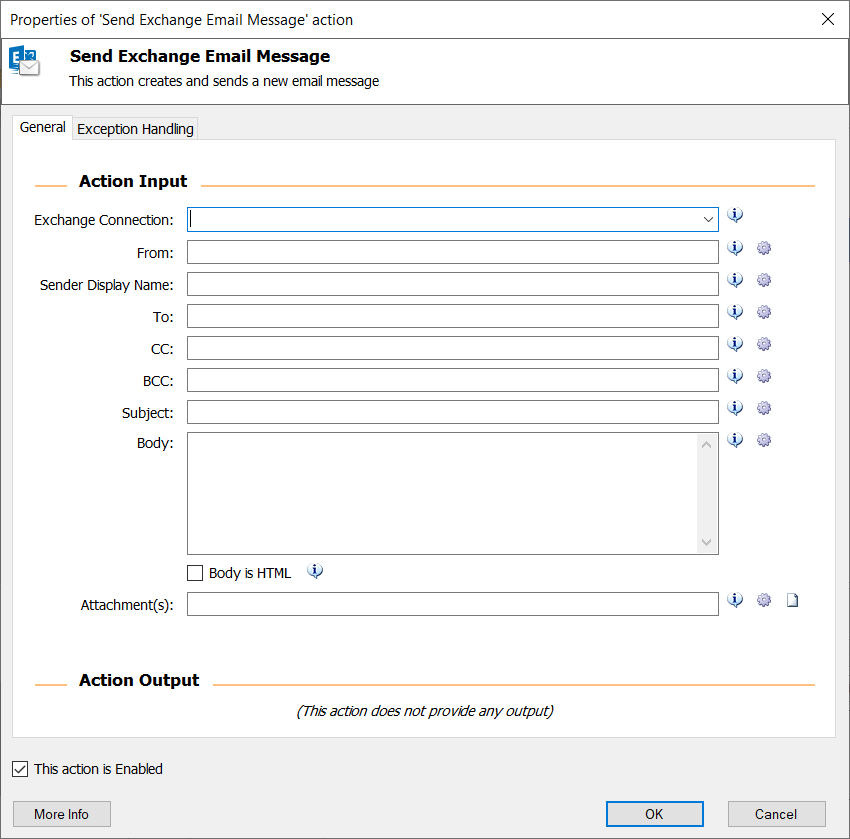This screenshot has height=839, width=850.
Task: Enable the Body is HTML checkbox
Action: [195, 573]
